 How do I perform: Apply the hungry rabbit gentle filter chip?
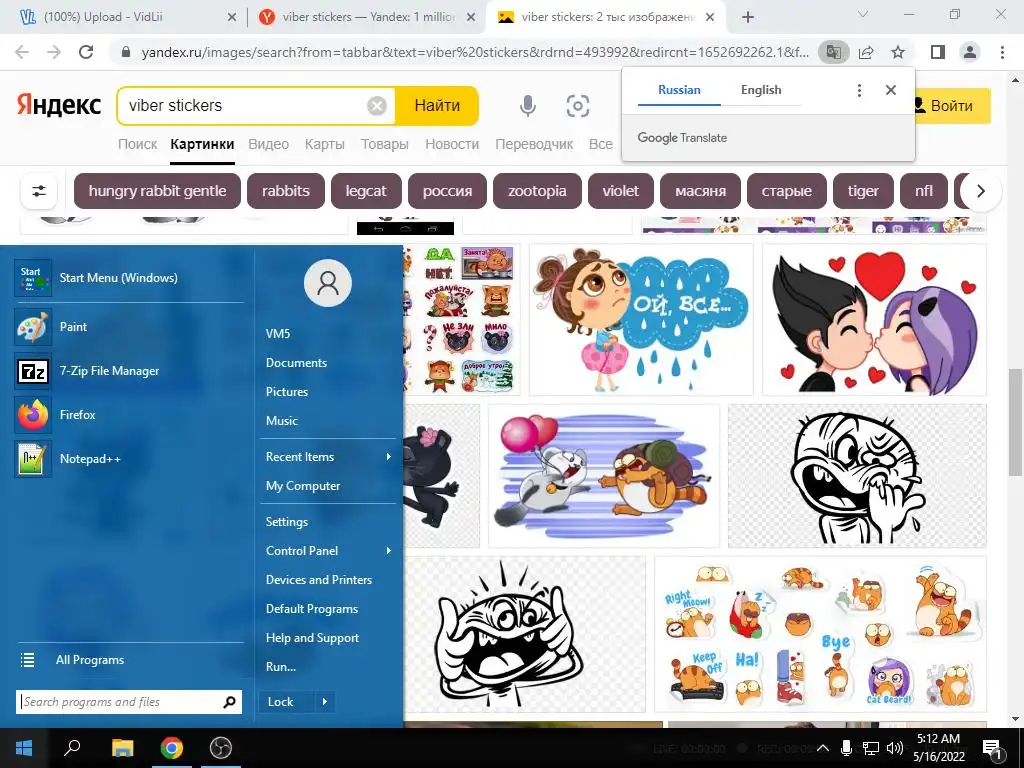tap(157, 191)
